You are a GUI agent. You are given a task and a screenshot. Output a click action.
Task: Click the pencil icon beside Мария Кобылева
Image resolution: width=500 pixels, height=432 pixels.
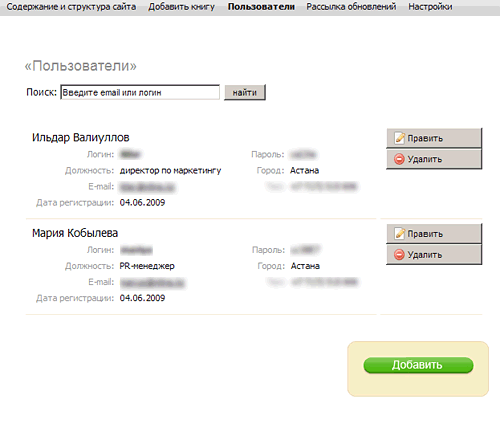pos(399,233)
